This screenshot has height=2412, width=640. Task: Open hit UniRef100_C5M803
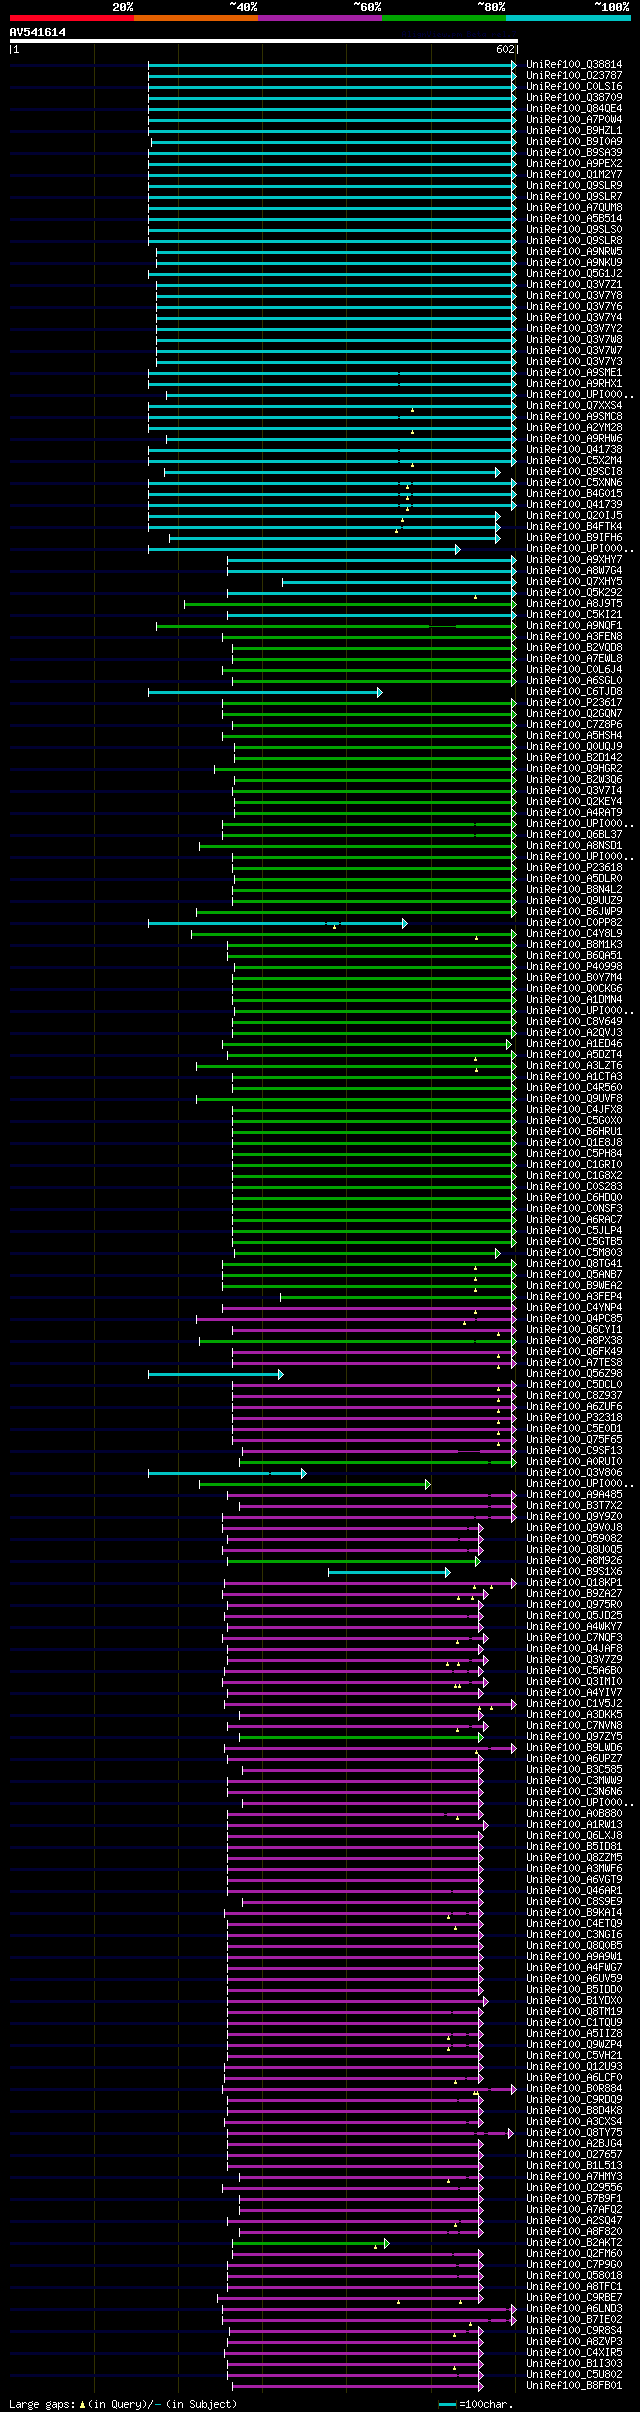(574, 1253)
